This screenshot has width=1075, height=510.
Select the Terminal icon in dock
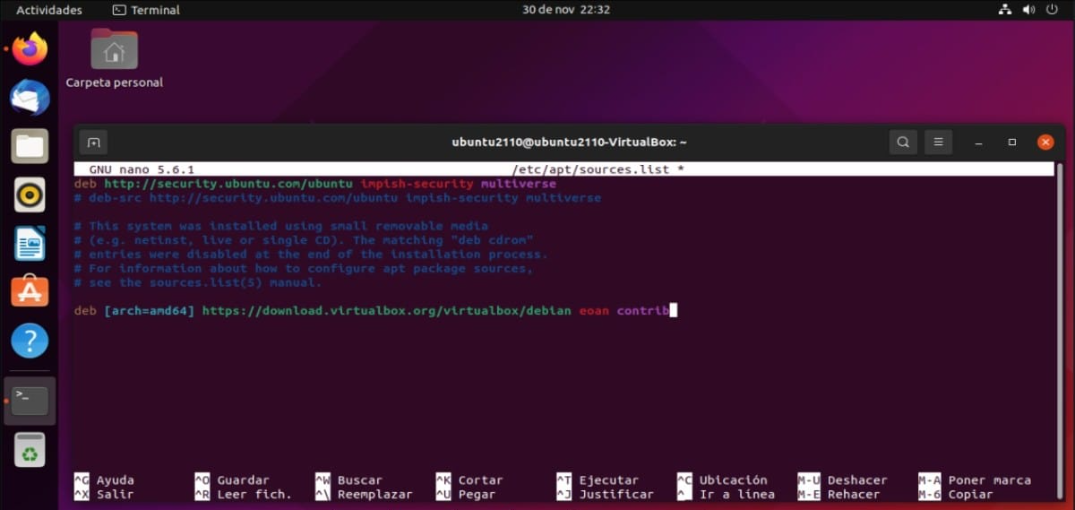point(29,400)
